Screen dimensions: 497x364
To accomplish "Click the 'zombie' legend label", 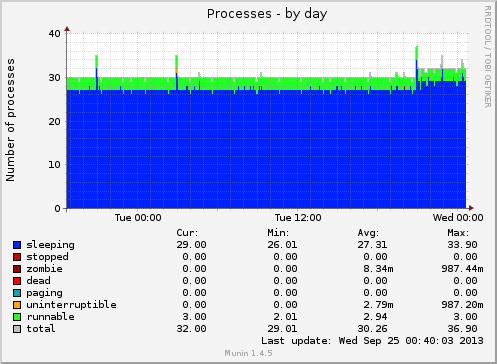I will [x=45, y=269].
